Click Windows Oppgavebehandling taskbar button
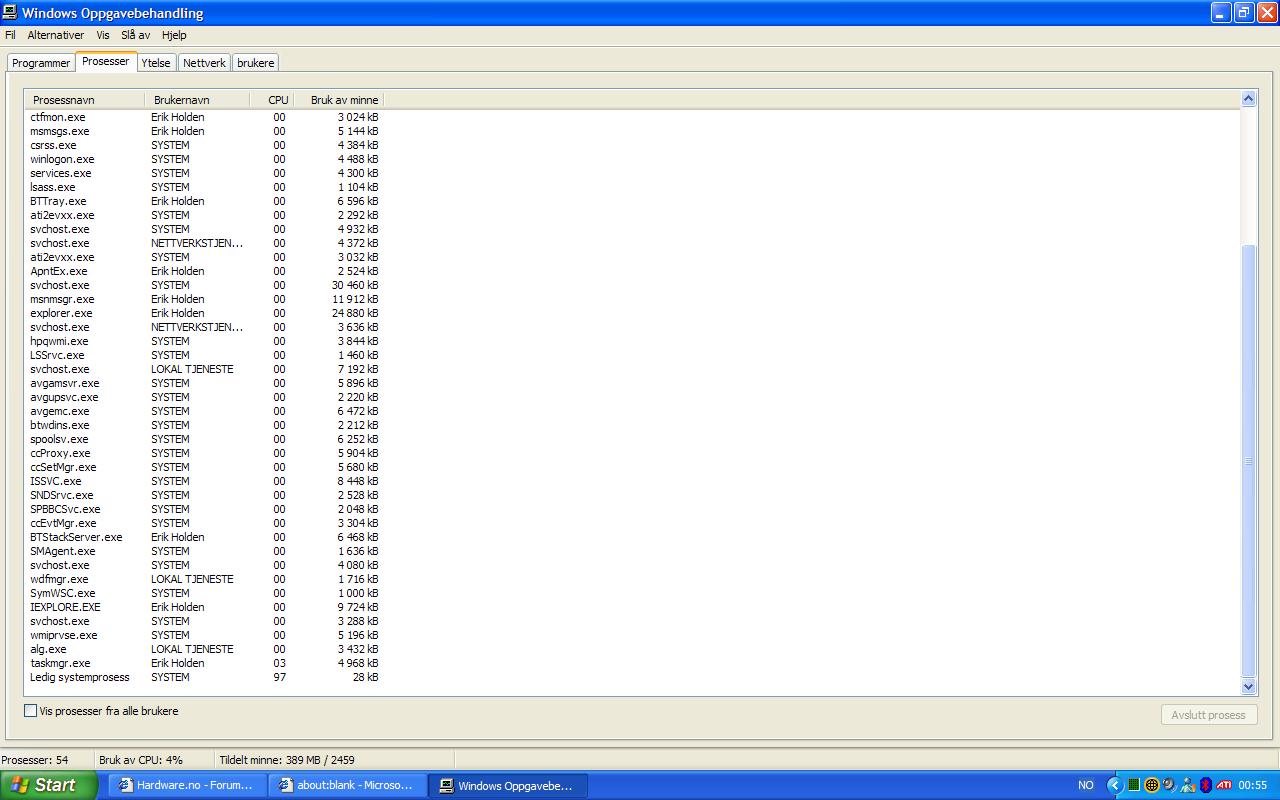The width and height of the screenshot is (1280, 800). 508,786
